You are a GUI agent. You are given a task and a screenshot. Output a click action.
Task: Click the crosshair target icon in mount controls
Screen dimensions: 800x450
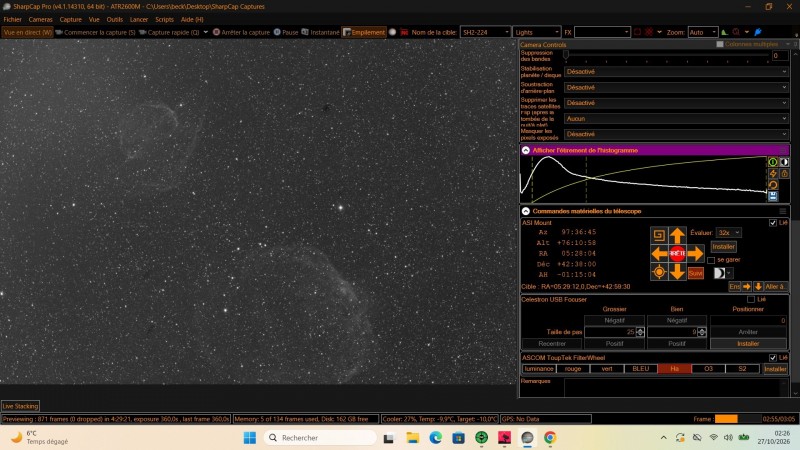[659, 272]
